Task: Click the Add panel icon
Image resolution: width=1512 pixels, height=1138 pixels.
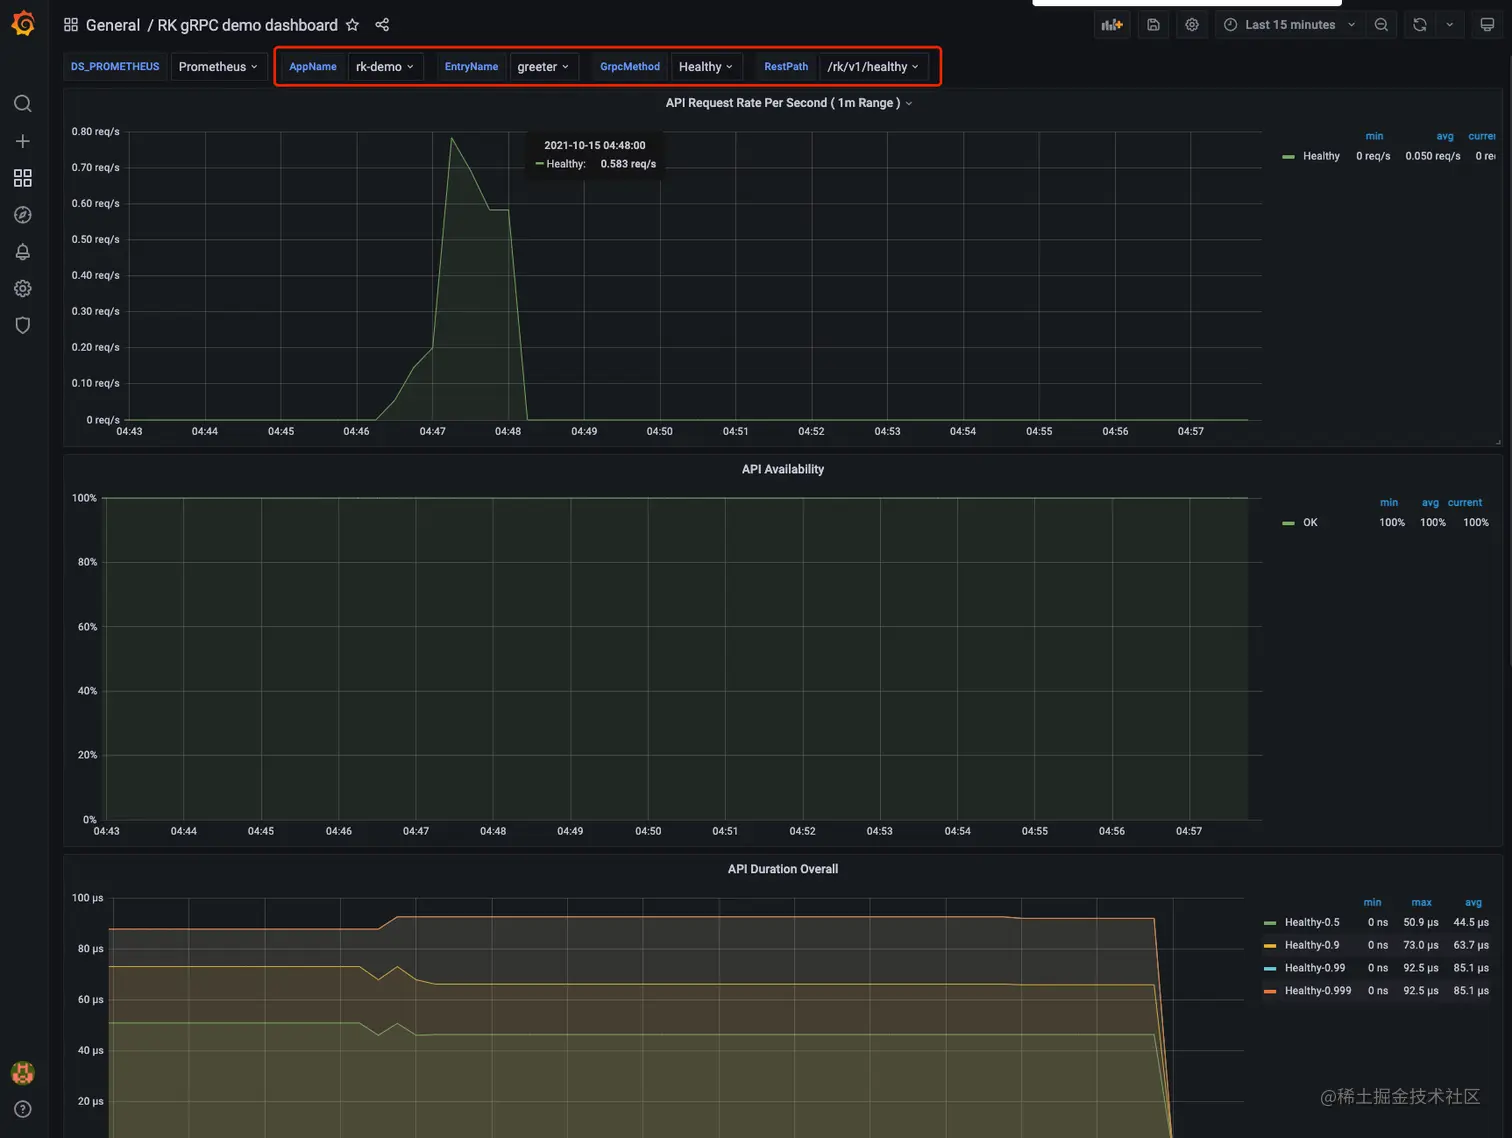Action: 1112,25
